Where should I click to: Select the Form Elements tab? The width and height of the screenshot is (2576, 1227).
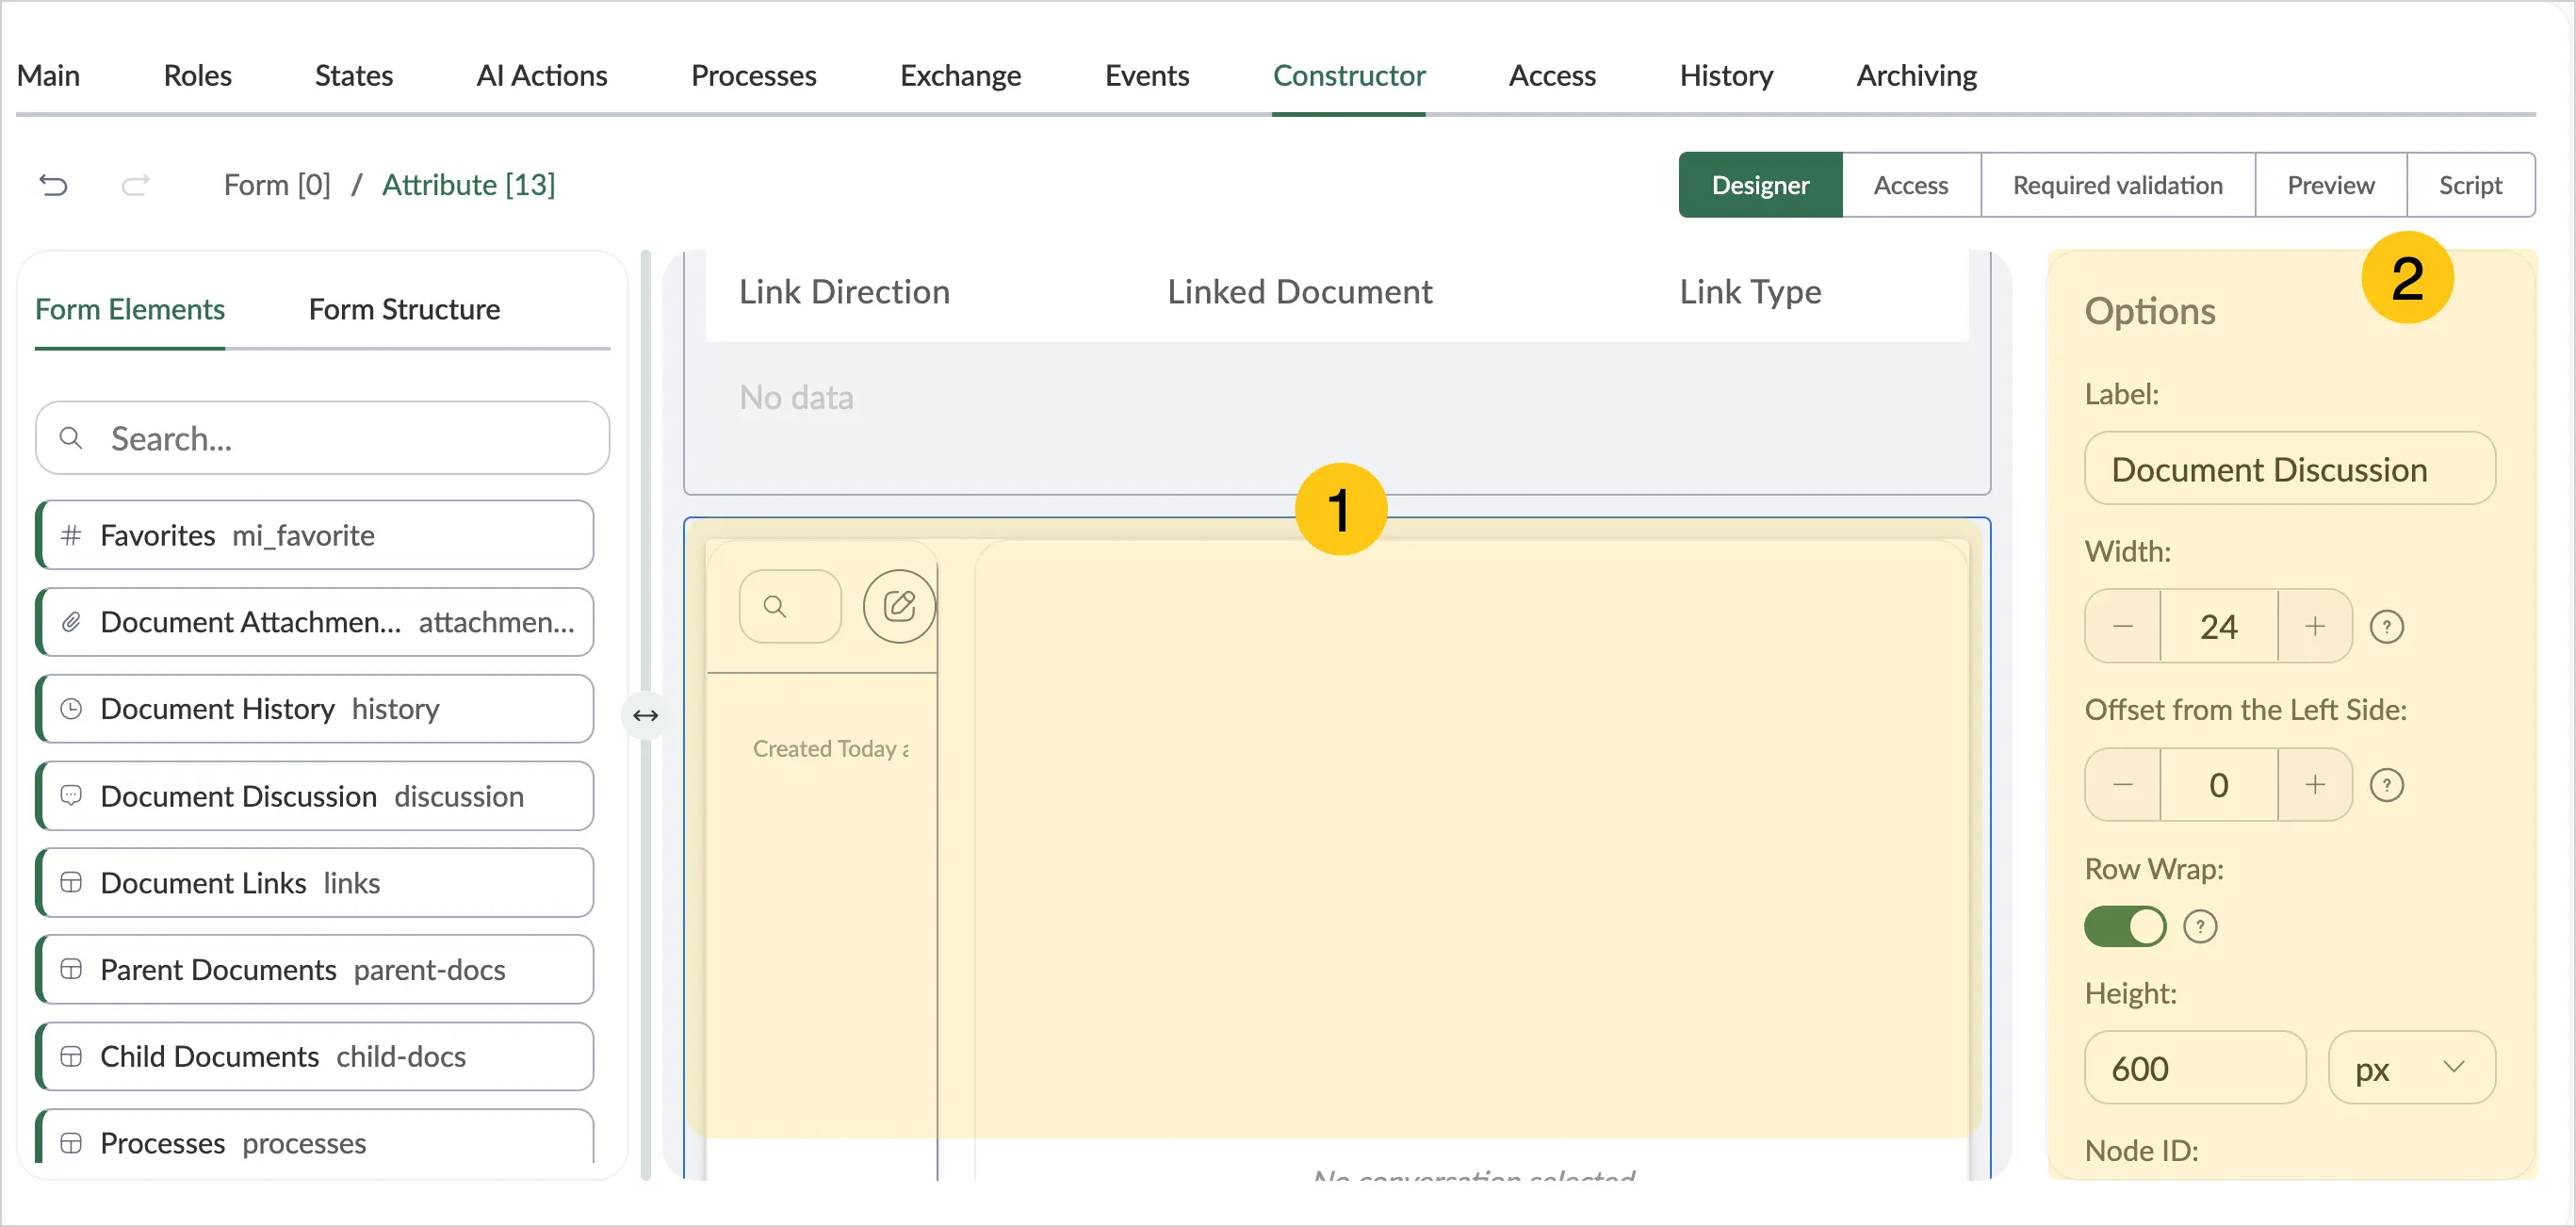pyautogui.click(x=130, y=310)
